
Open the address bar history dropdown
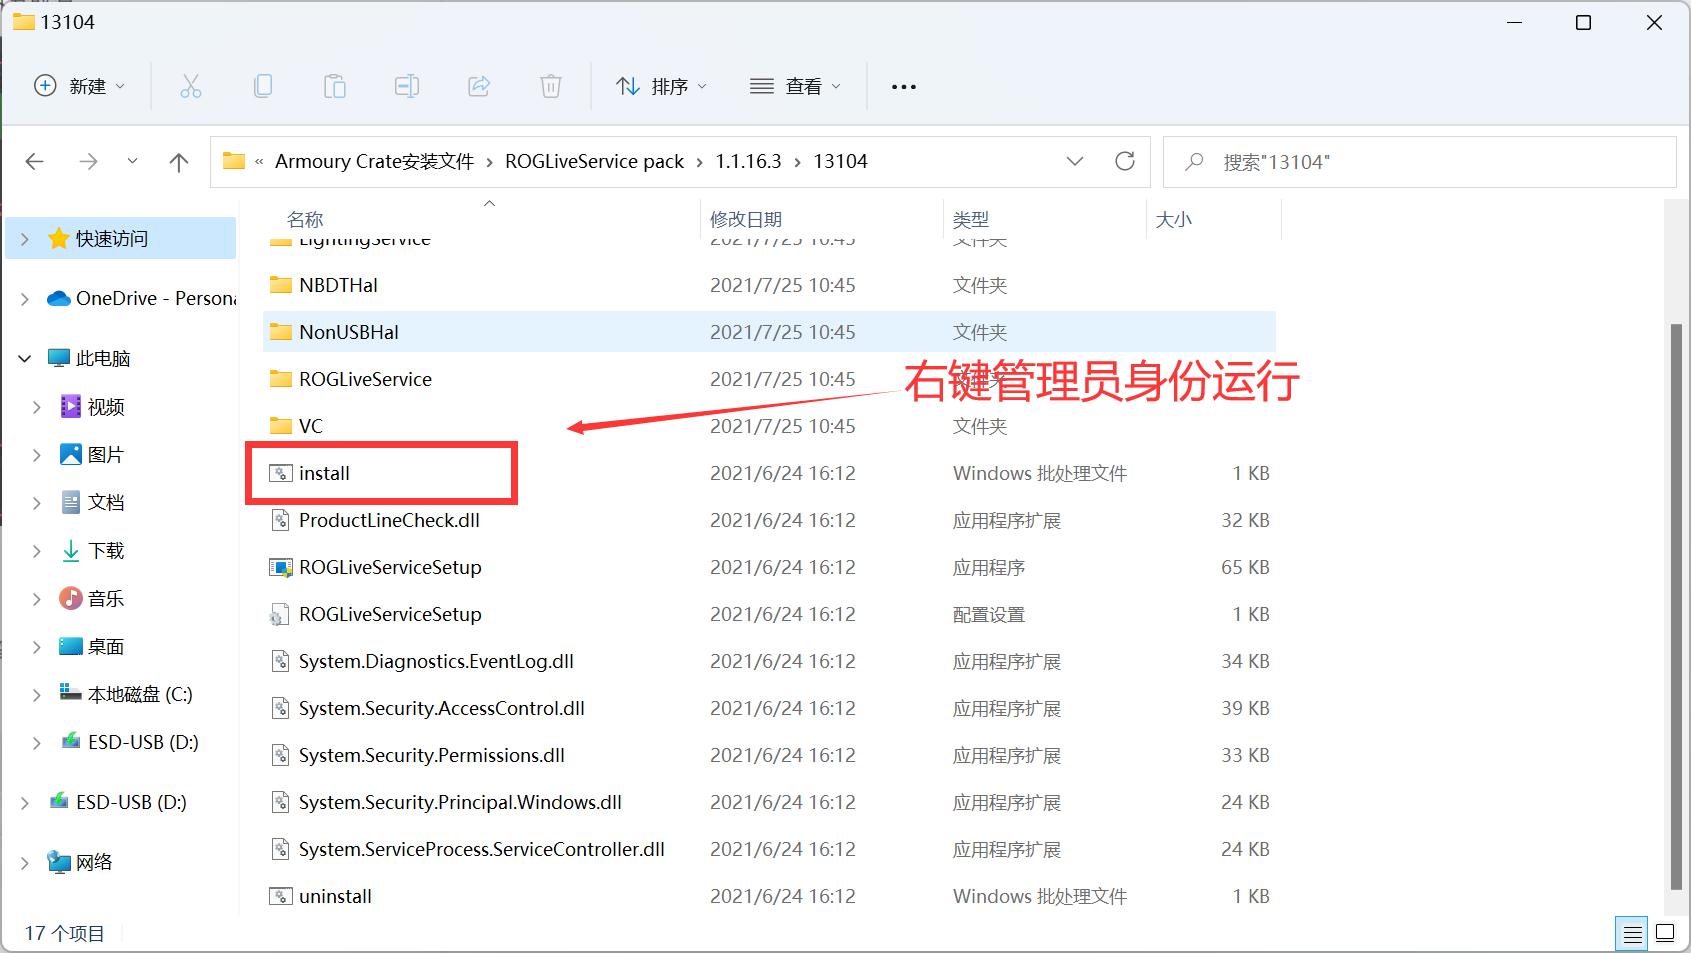pos(1075,161)
